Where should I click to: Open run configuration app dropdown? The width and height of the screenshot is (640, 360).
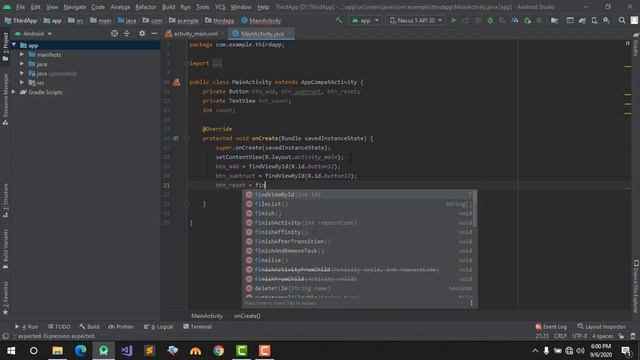coord(365,20)
